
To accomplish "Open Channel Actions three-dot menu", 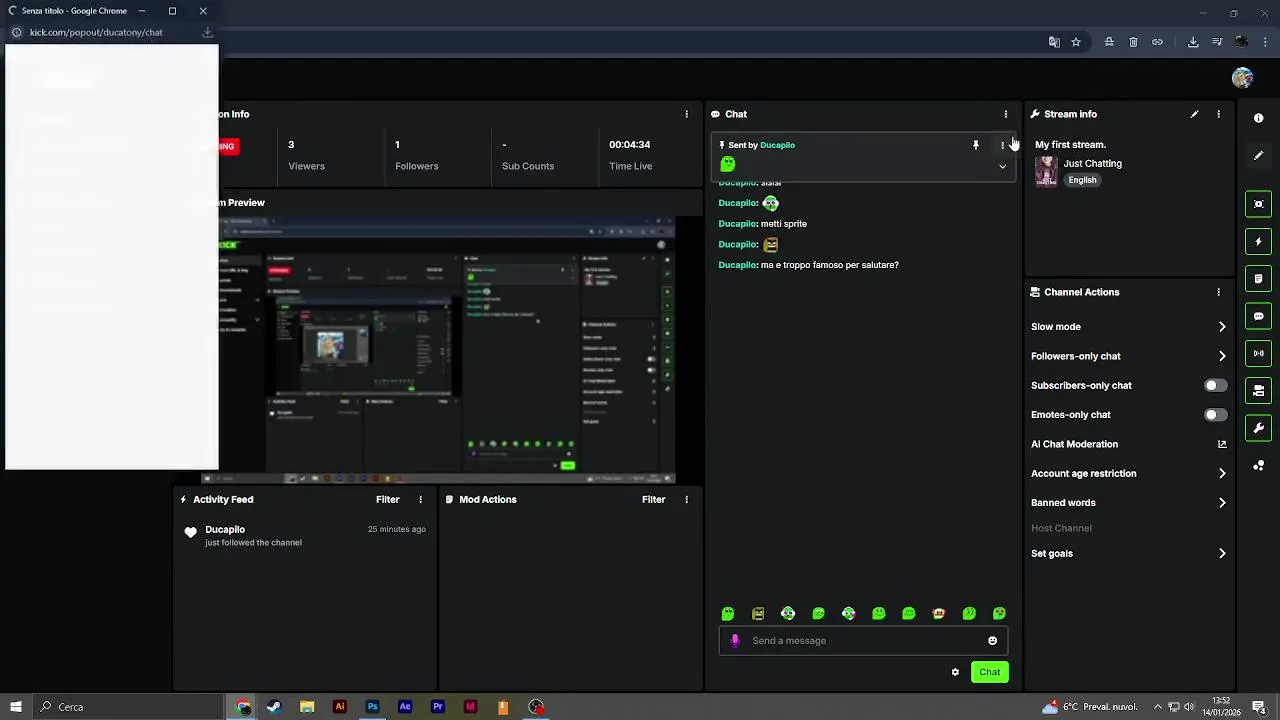I will (x=1218, y=292).
